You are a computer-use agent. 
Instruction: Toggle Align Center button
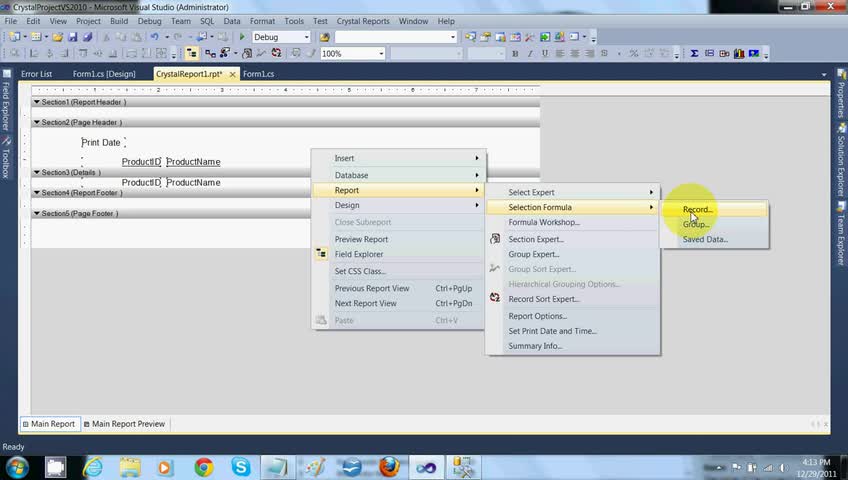tap(574, 53)
